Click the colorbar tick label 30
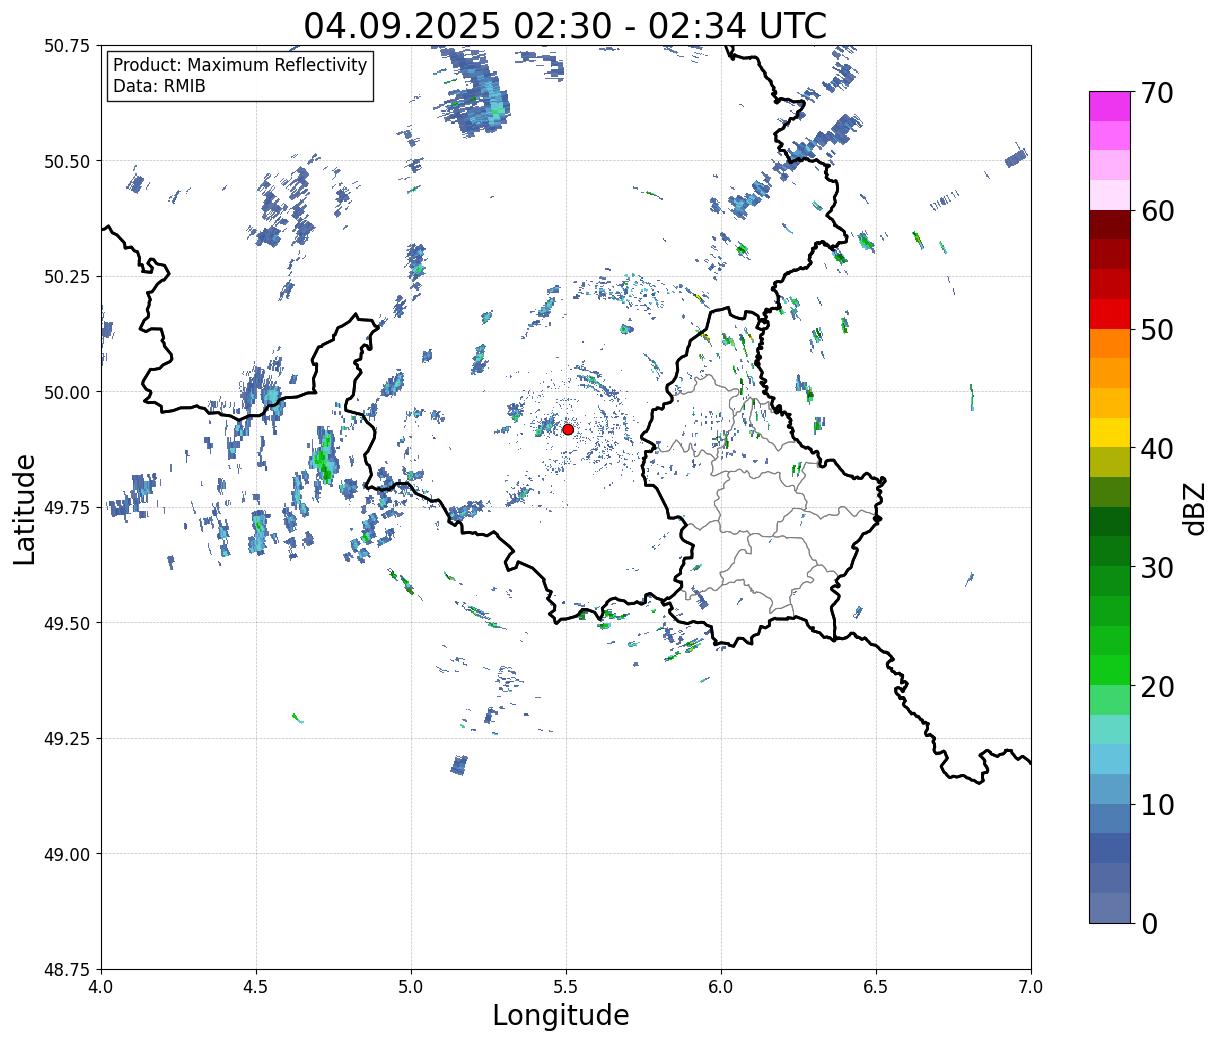1219x1040 pixels. click(1157, 568)
